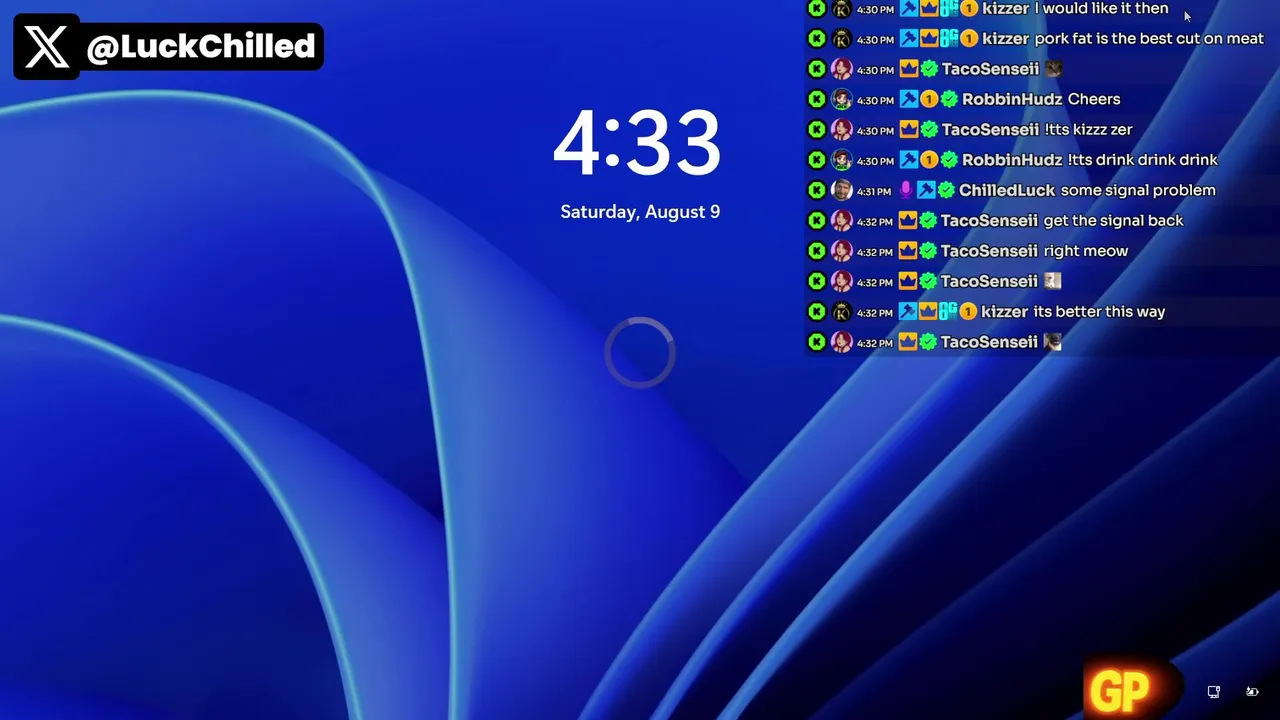Click TacoSenseii avatar on 'right meow' row
The height and width of the screenshot is (720, 1280).
[842, 251]
